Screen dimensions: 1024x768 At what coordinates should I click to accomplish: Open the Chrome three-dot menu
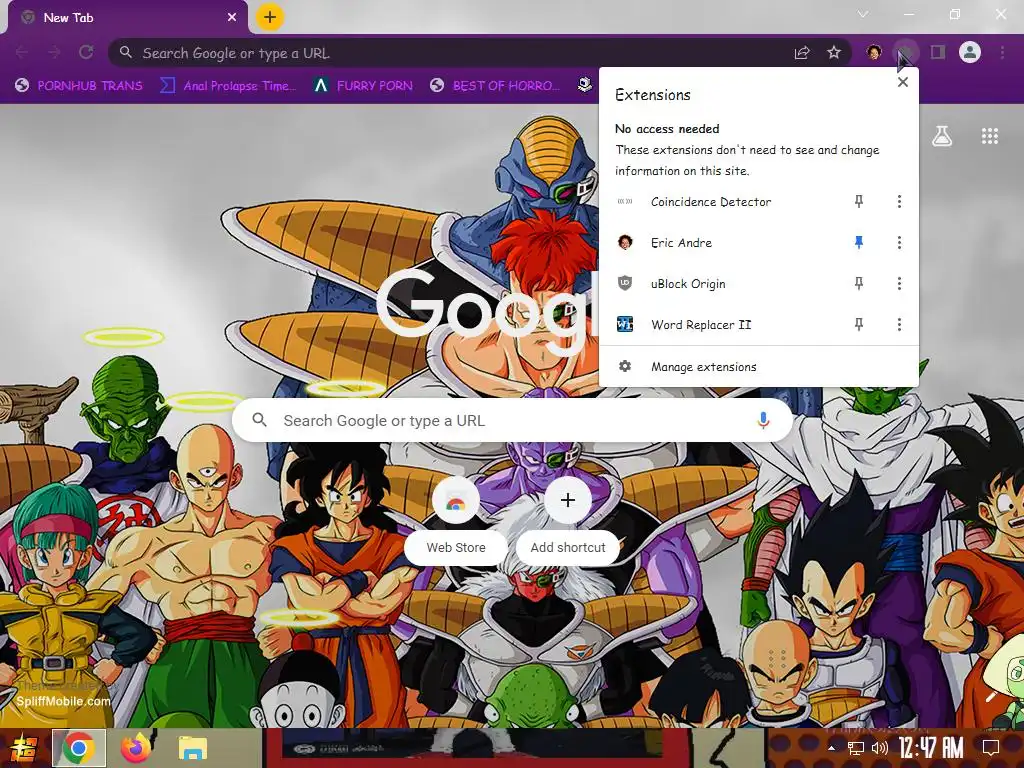pos(1002,52)
